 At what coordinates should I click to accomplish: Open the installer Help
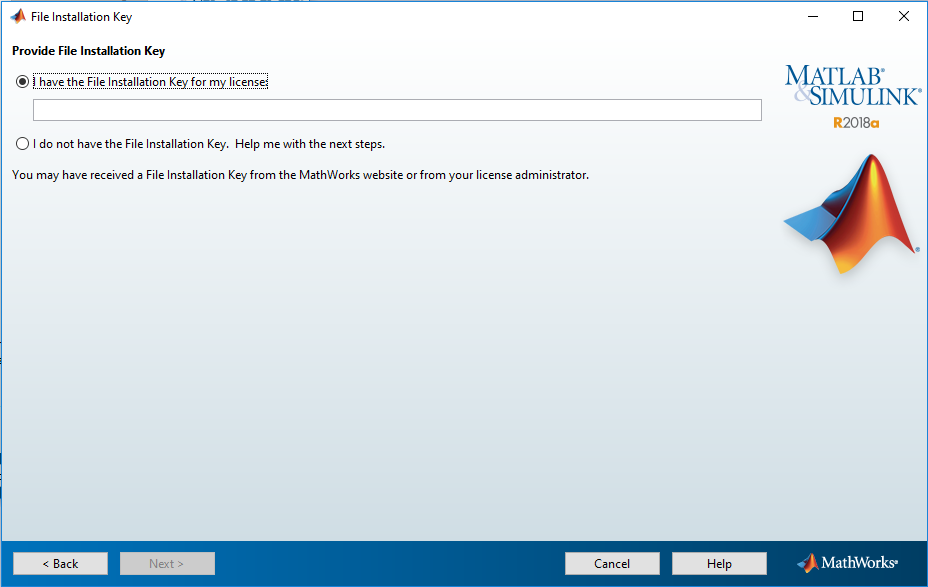pos(719,563)
